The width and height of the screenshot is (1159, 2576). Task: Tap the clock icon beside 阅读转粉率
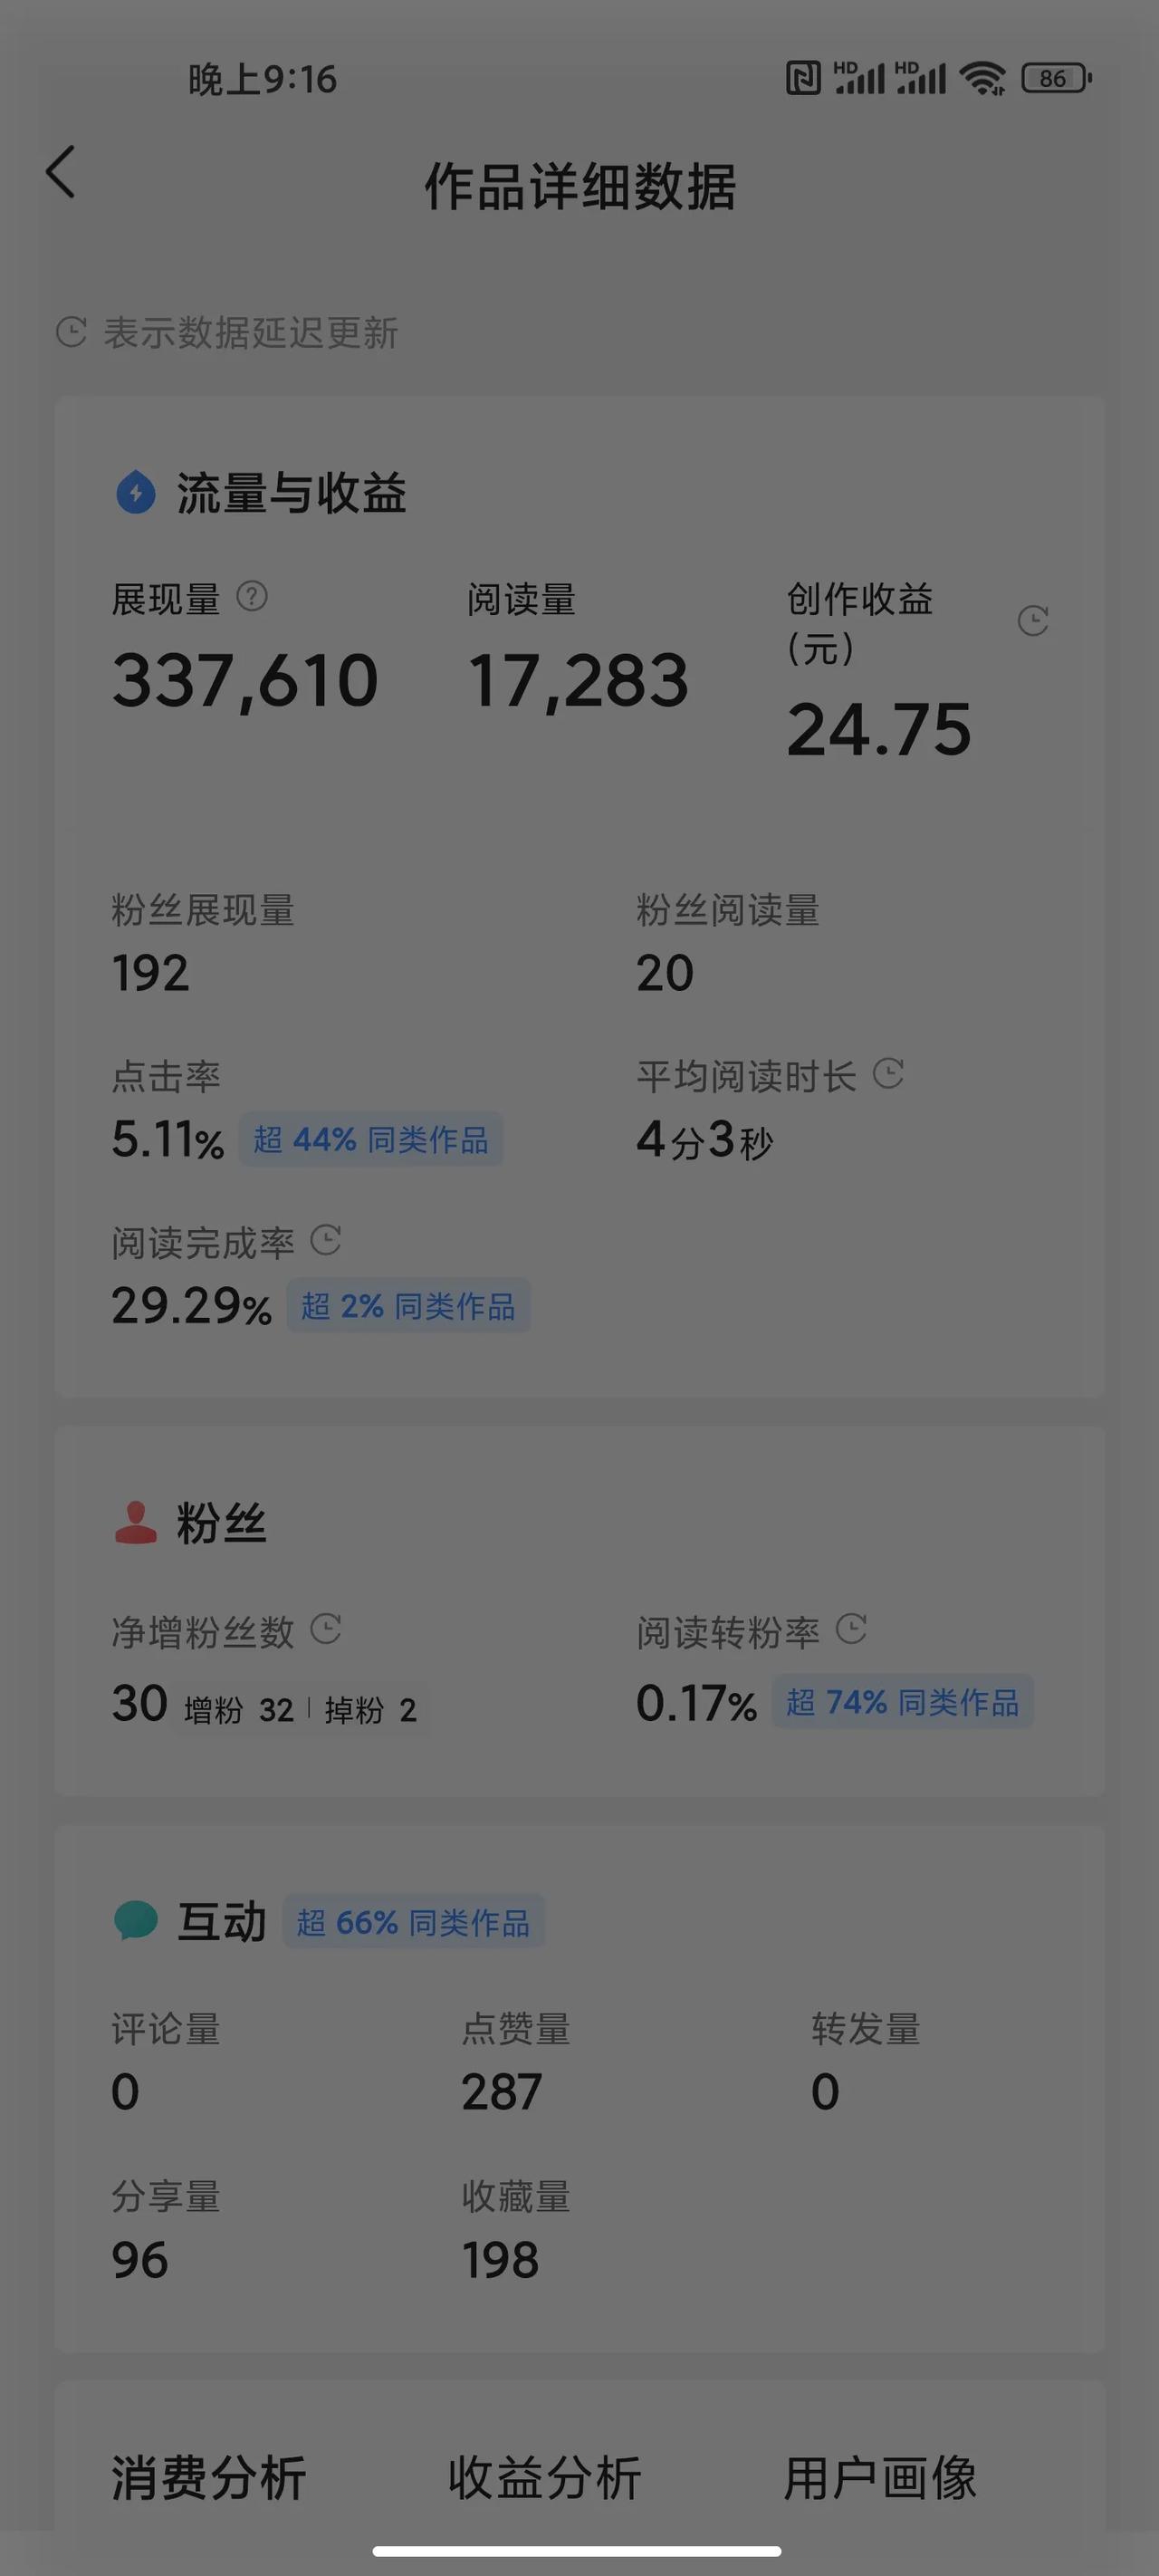point(851,1629)
